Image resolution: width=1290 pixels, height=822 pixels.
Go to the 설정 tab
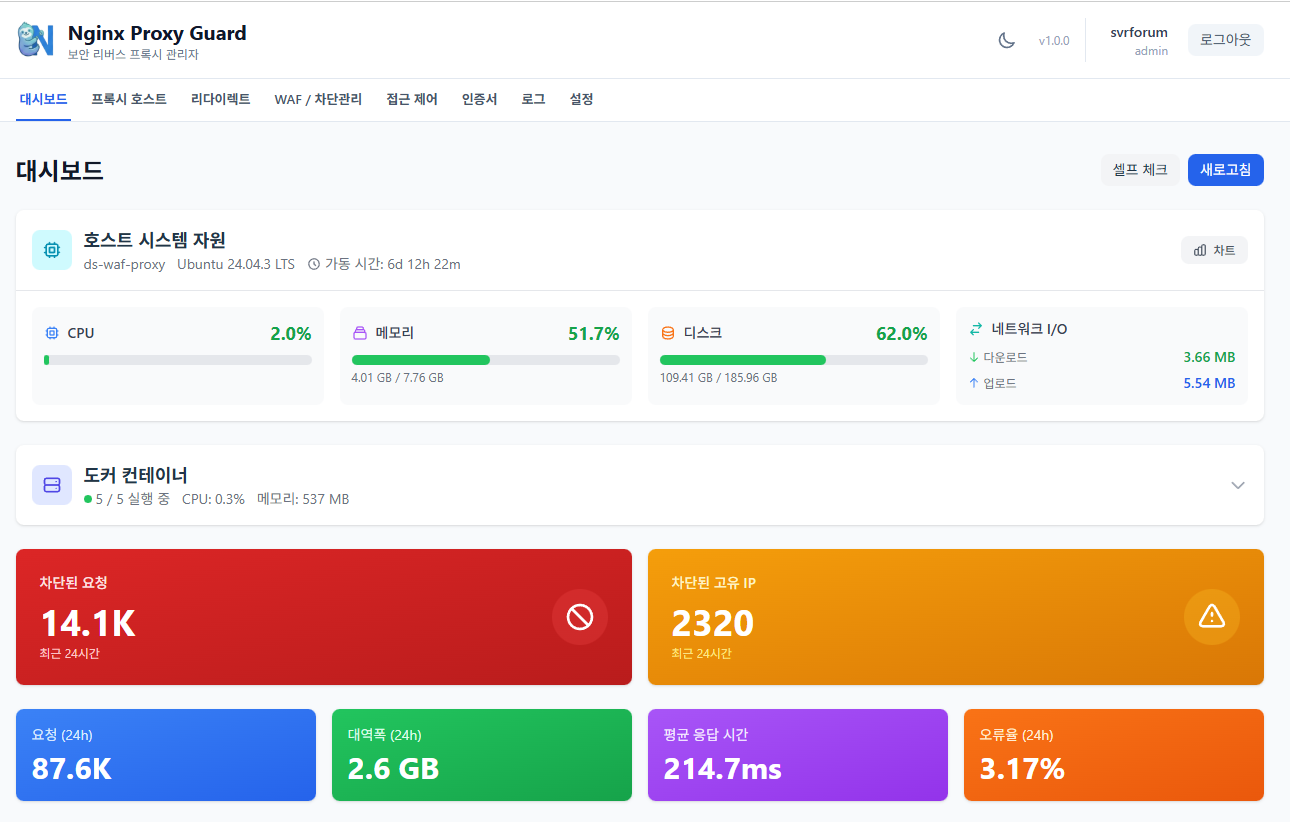(x=581, y=100)
